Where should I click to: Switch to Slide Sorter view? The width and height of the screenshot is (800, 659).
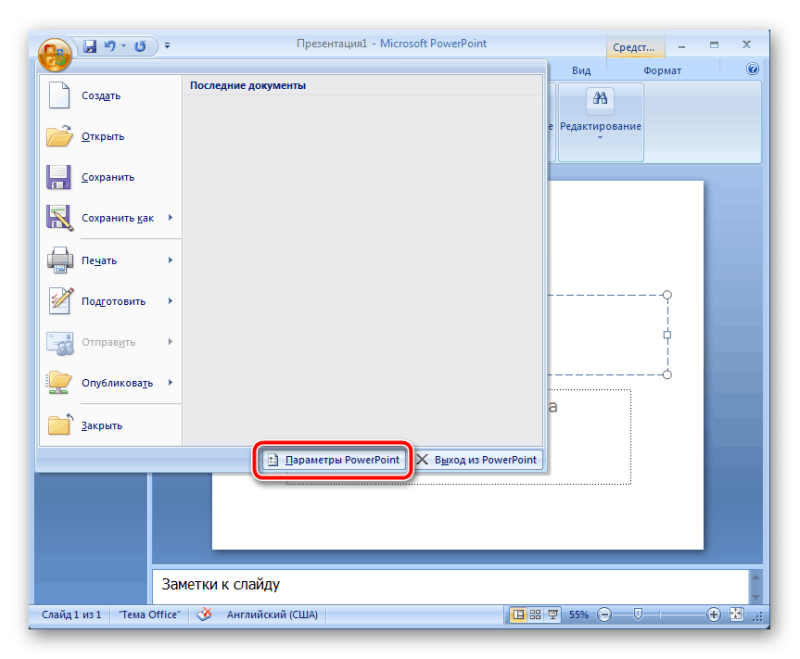click(x=535, y=615)
